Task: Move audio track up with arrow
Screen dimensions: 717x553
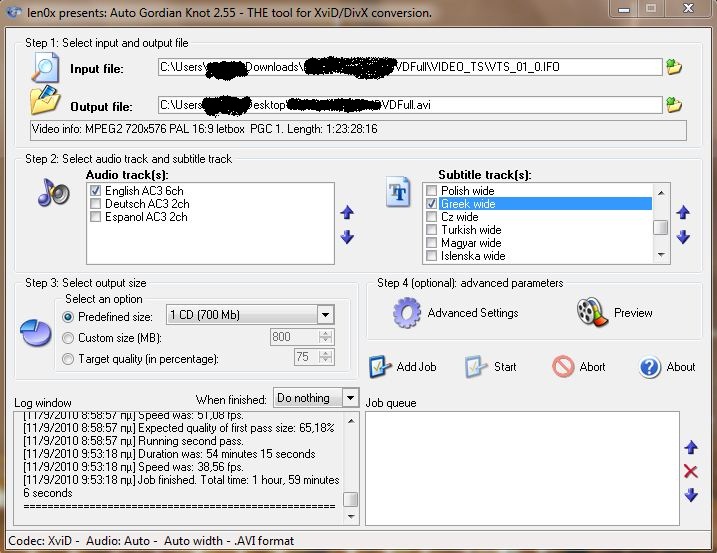Action: pos(347,212)
